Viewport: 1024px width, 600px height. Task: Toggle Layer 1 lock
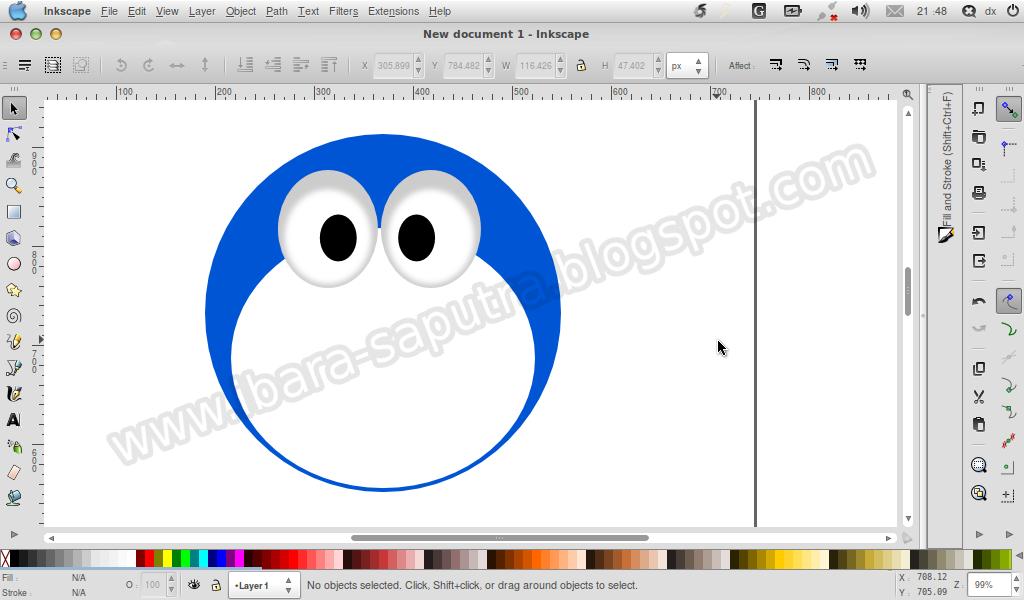coord(216,585)
